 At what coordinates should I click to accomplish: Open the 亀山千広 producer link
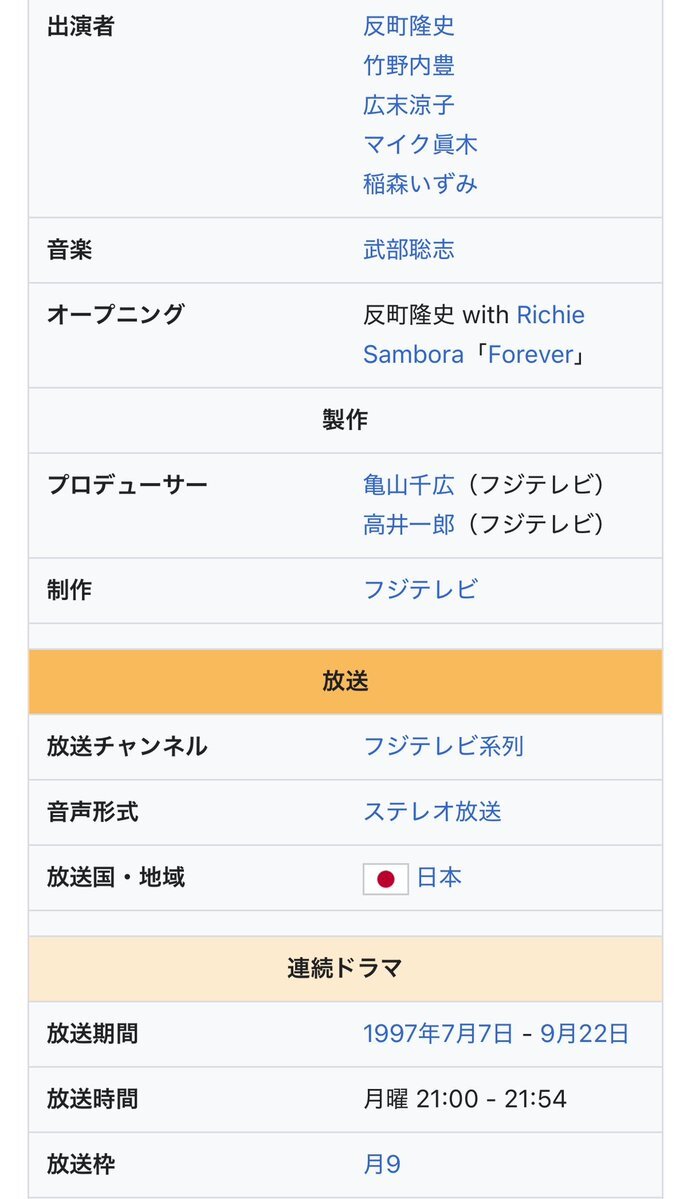click(x=409, y=485)
